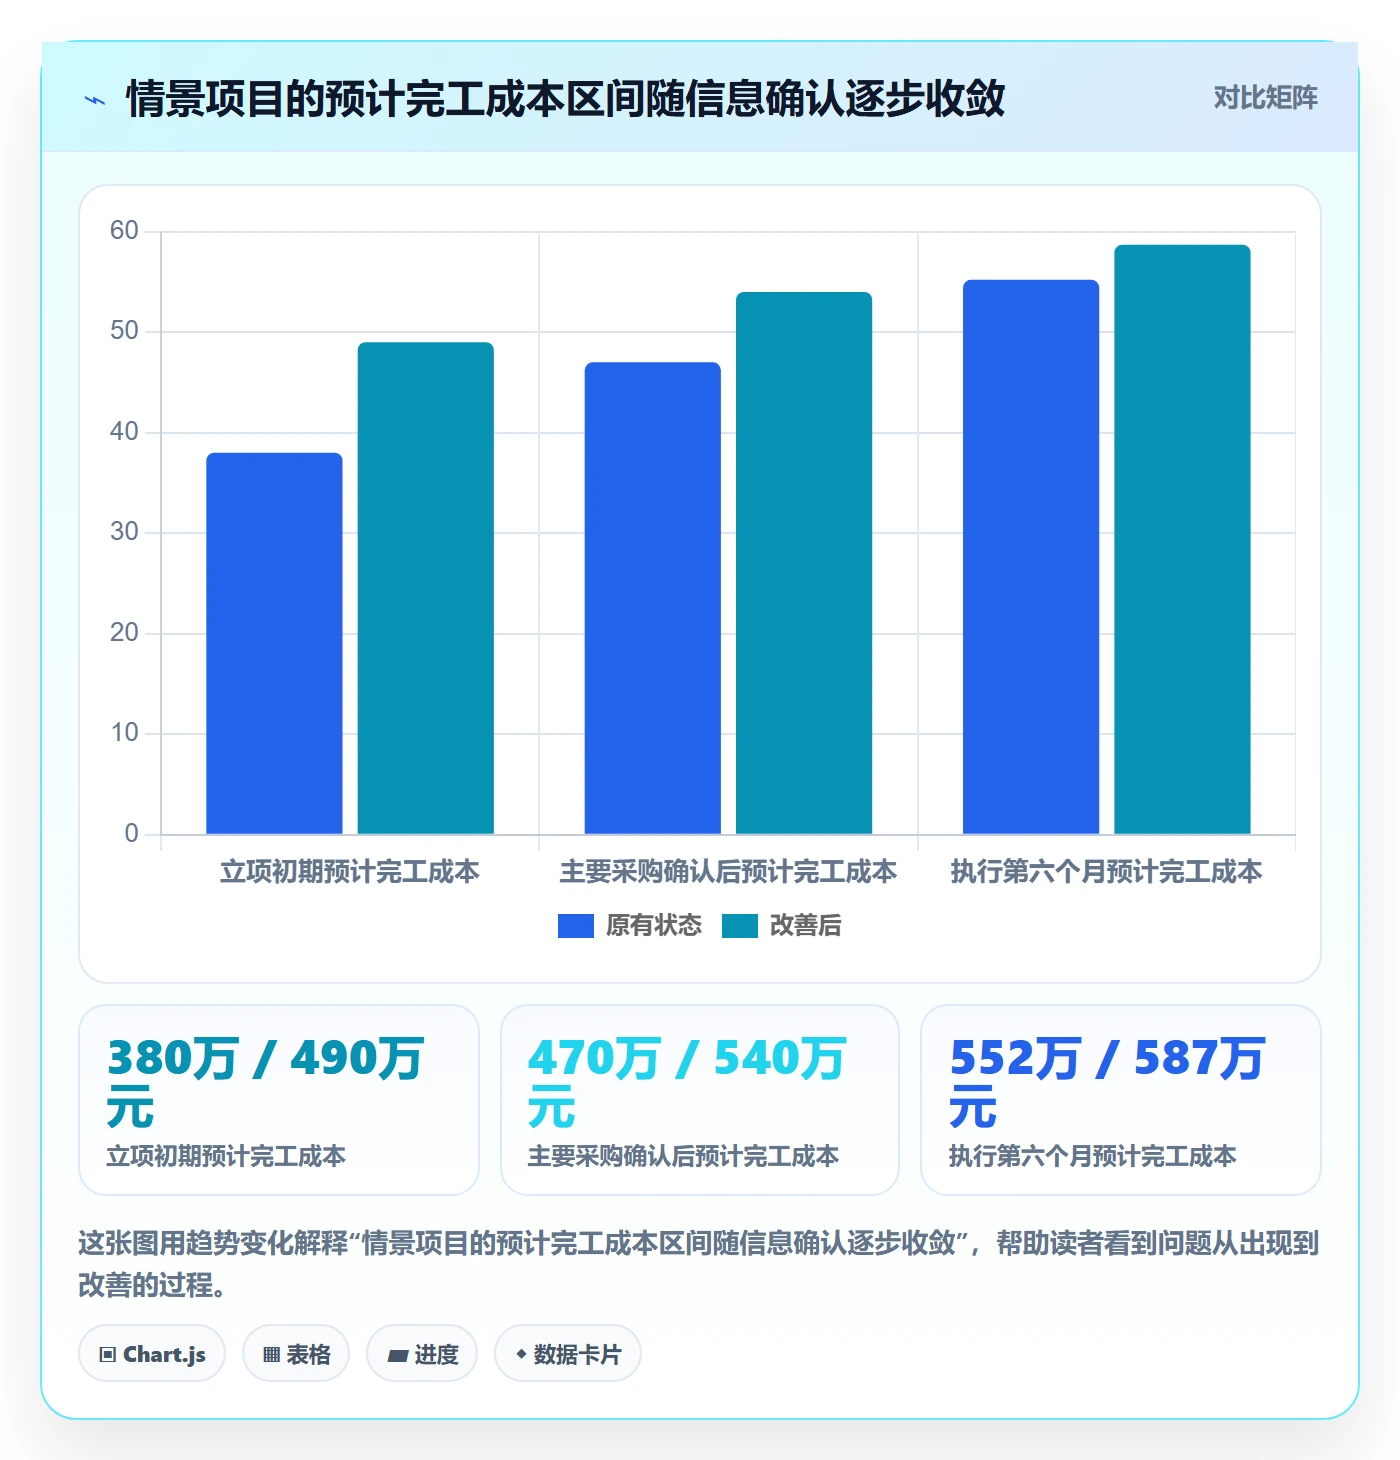Toggle the 原有状态 legend swatch
The image size is (1400, 1460).
576,926
